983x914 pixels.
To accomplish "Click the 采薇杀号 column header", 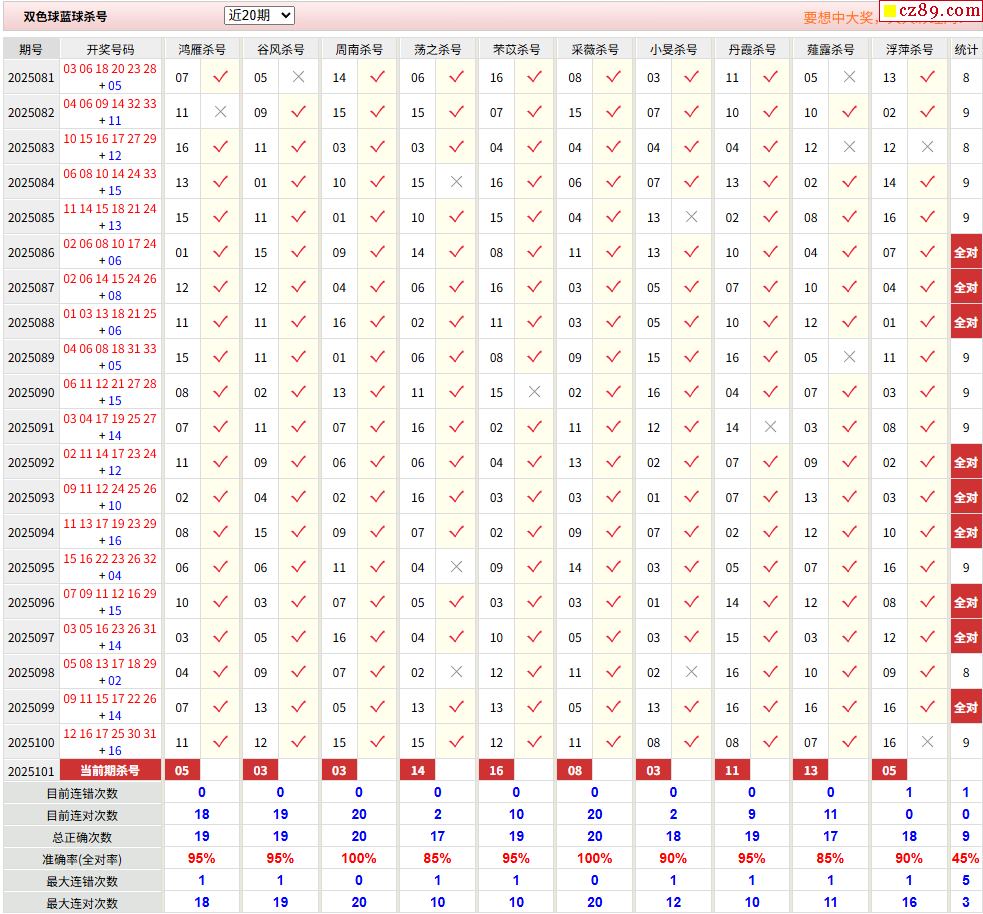I will point(595,49).
